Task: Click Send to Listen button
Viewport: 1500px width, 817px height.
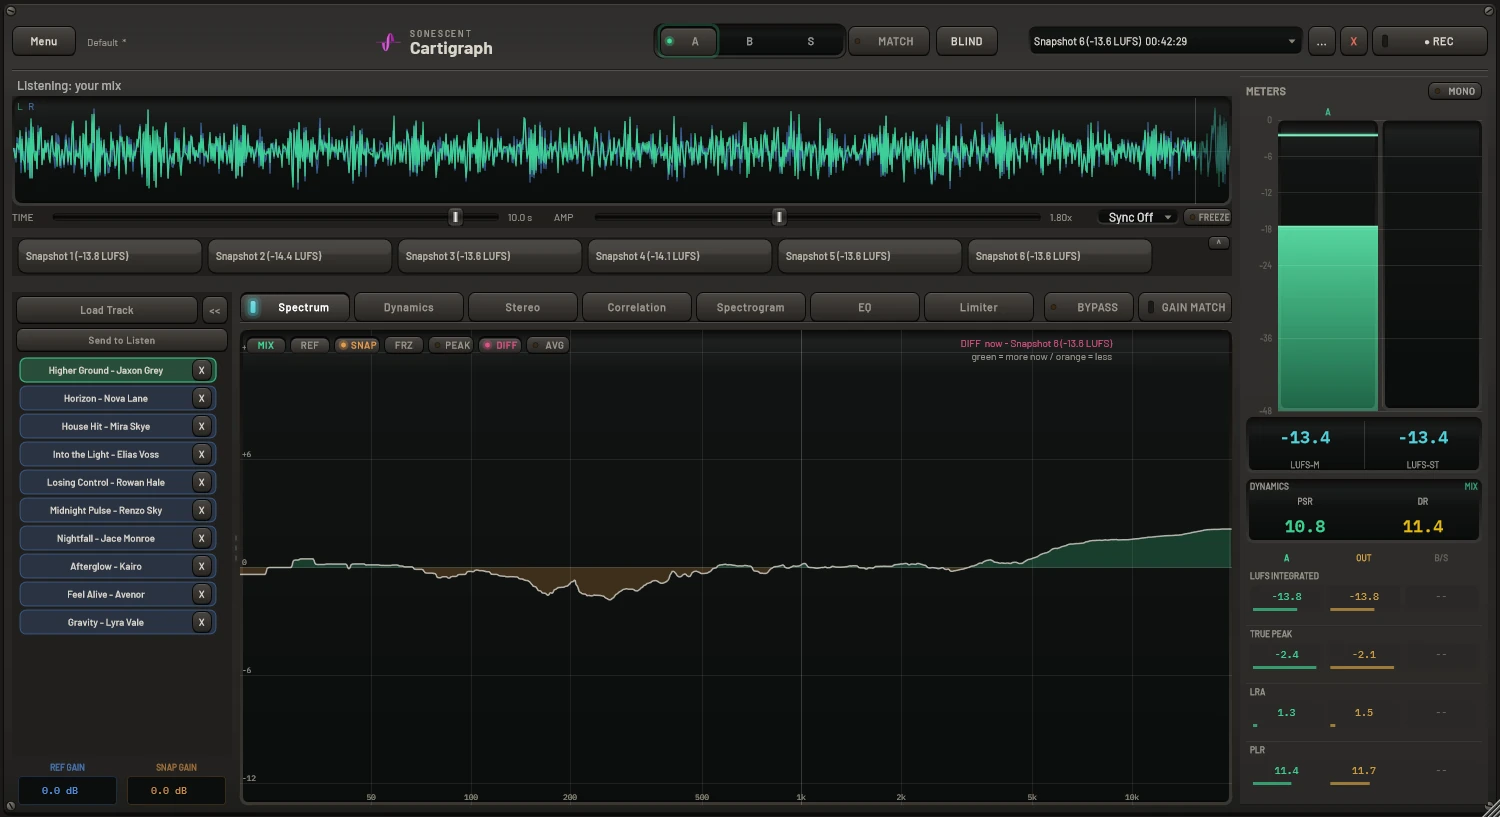Action: click(122, 340)
